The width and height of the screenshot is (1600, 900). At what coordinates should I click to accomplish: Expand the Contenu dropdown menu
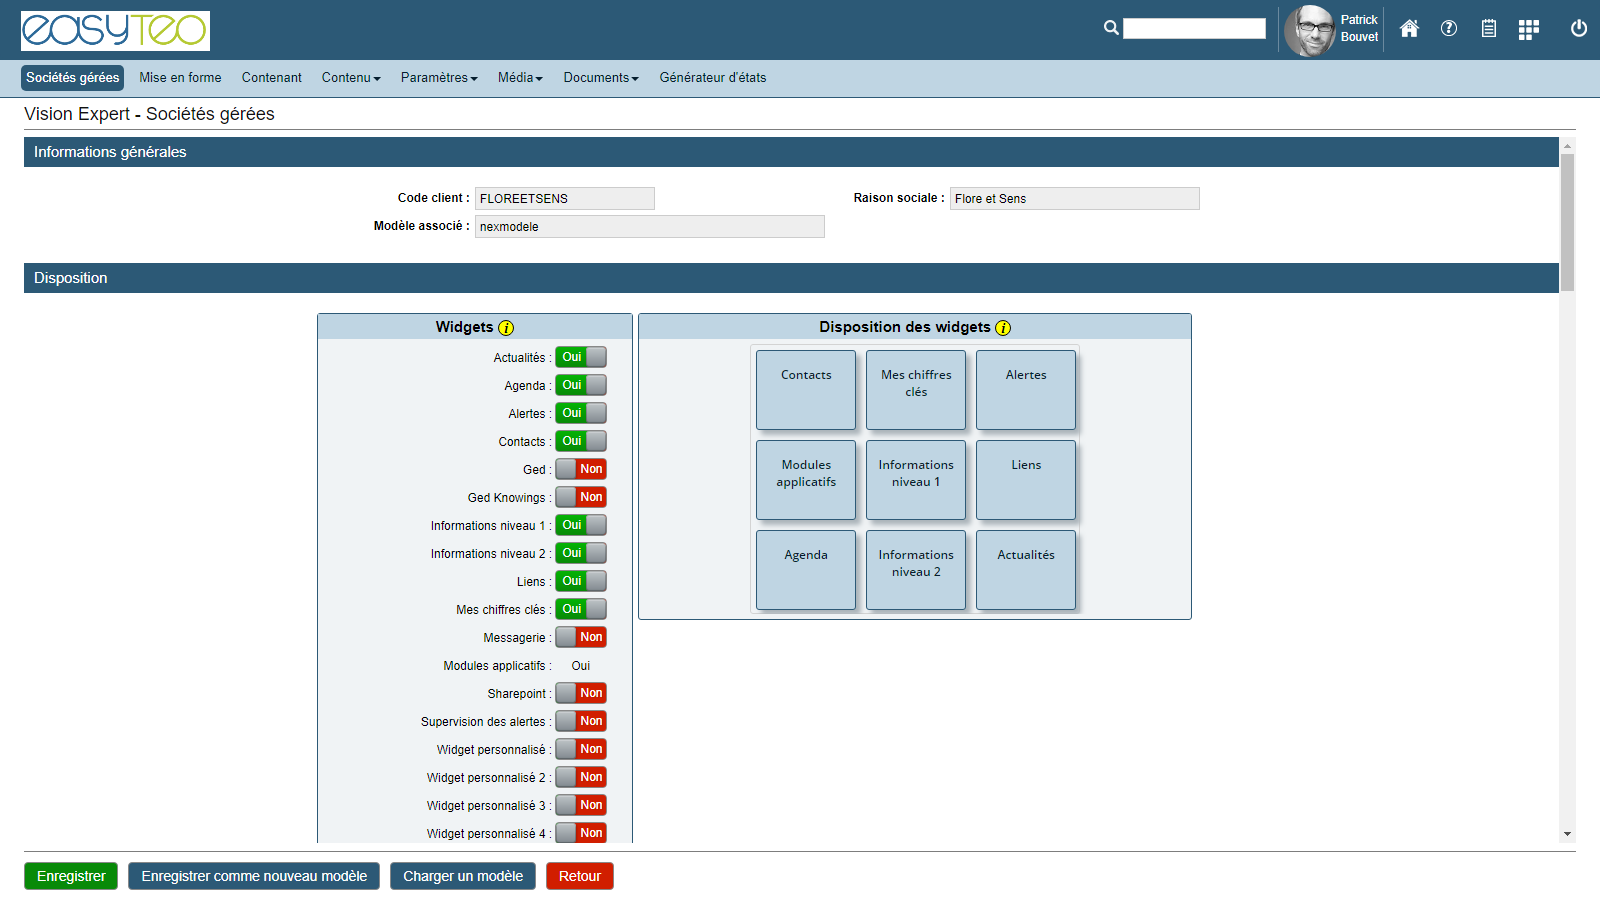coord(351,78)
